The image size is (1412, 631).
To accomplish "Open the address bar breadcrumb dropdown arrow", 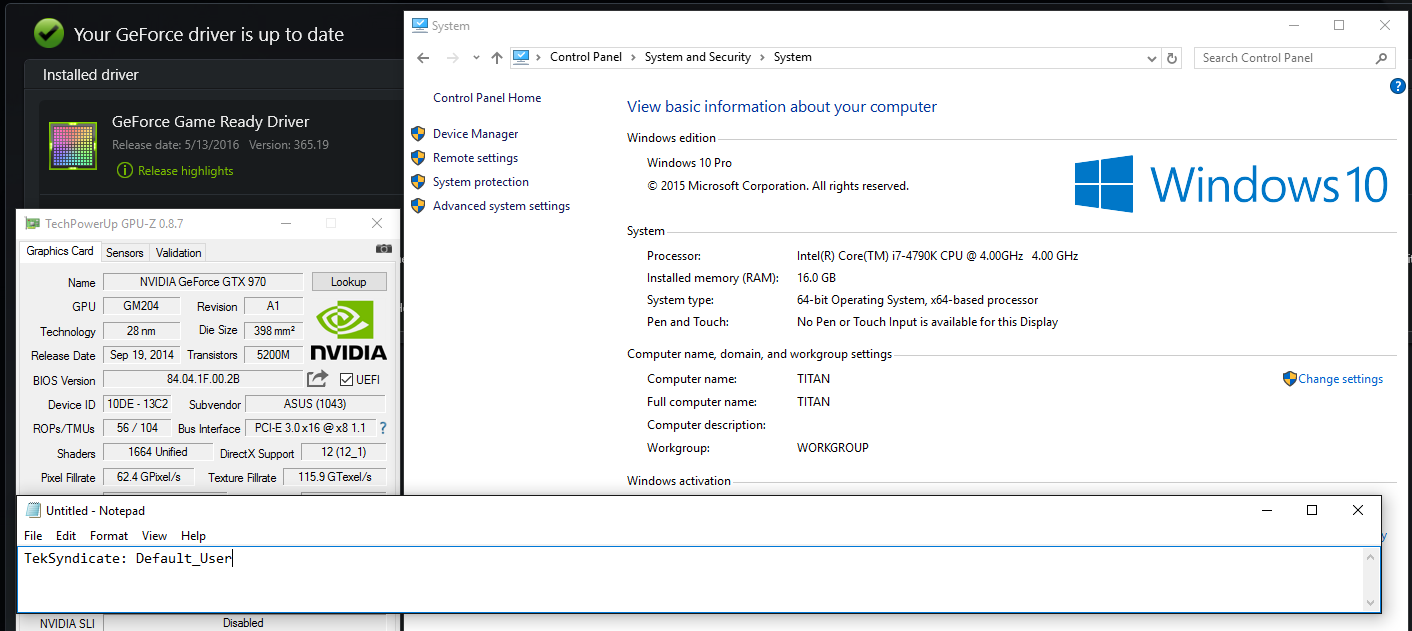I will [x=1151, y=57].
